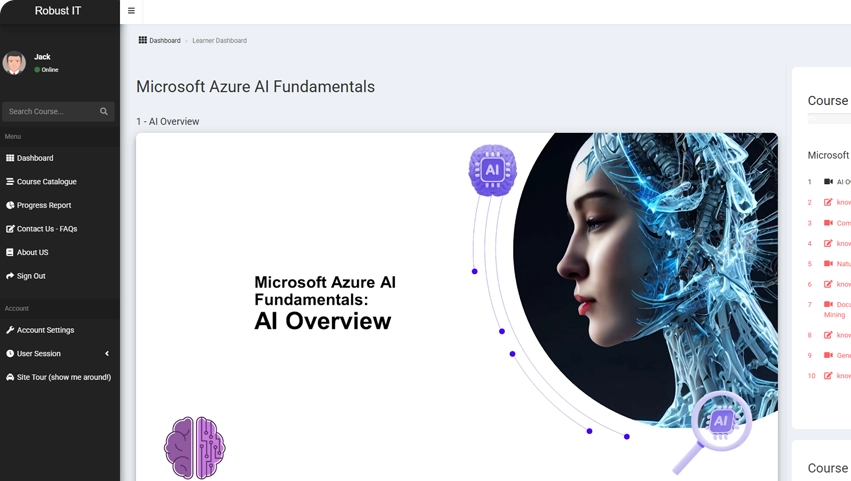The height and width of the screenshot is (481, 851).
Task: Click 'Microsoft Azure AI Fundamentals' page title
Action: (x=256, y=87)
